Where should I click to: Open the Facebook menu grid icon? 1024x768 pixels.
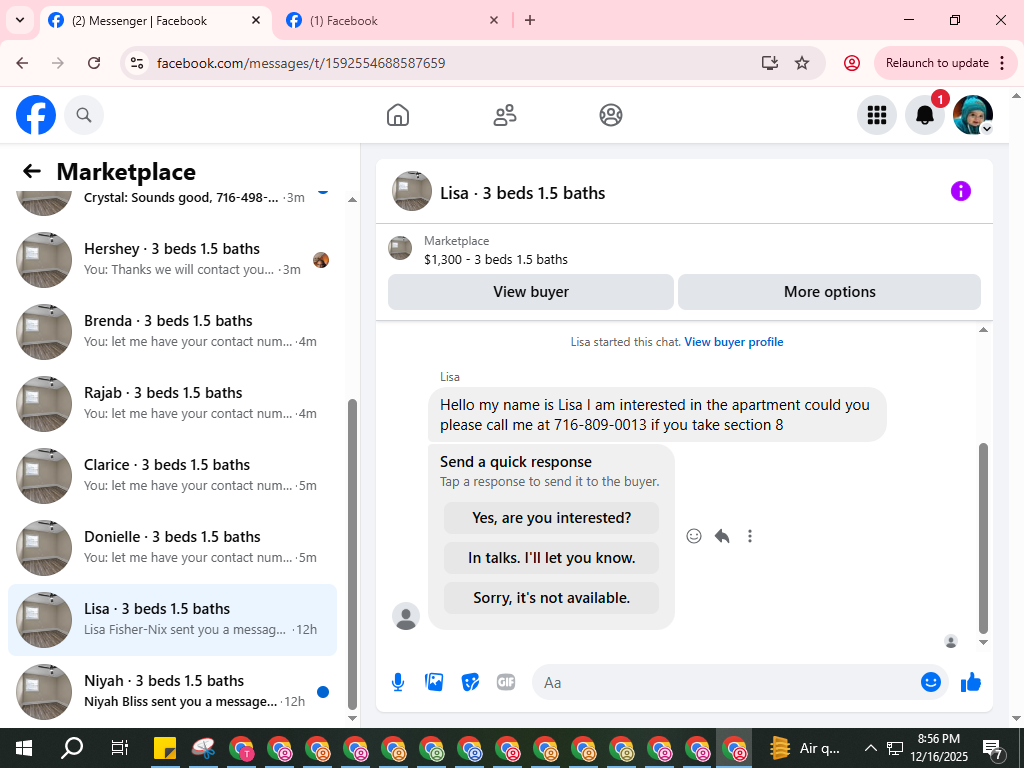[x=876, y=115]
